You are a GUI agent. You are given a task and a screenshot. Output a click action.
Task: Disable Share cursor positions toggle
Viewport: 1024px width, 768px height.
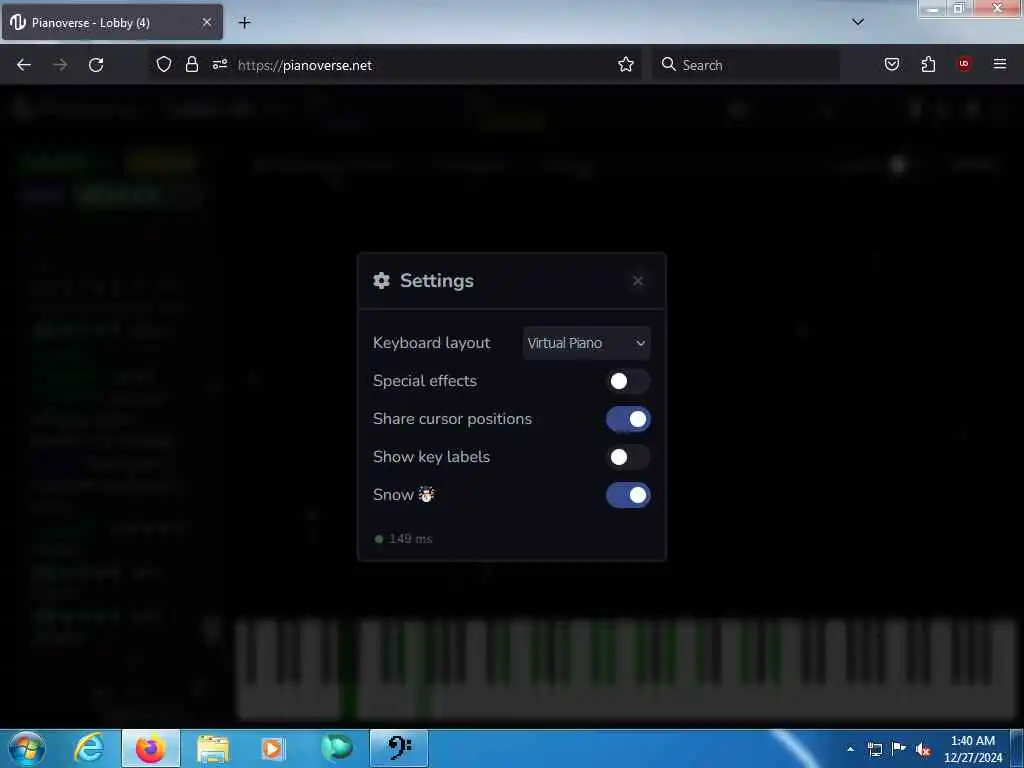pos(628,419)
